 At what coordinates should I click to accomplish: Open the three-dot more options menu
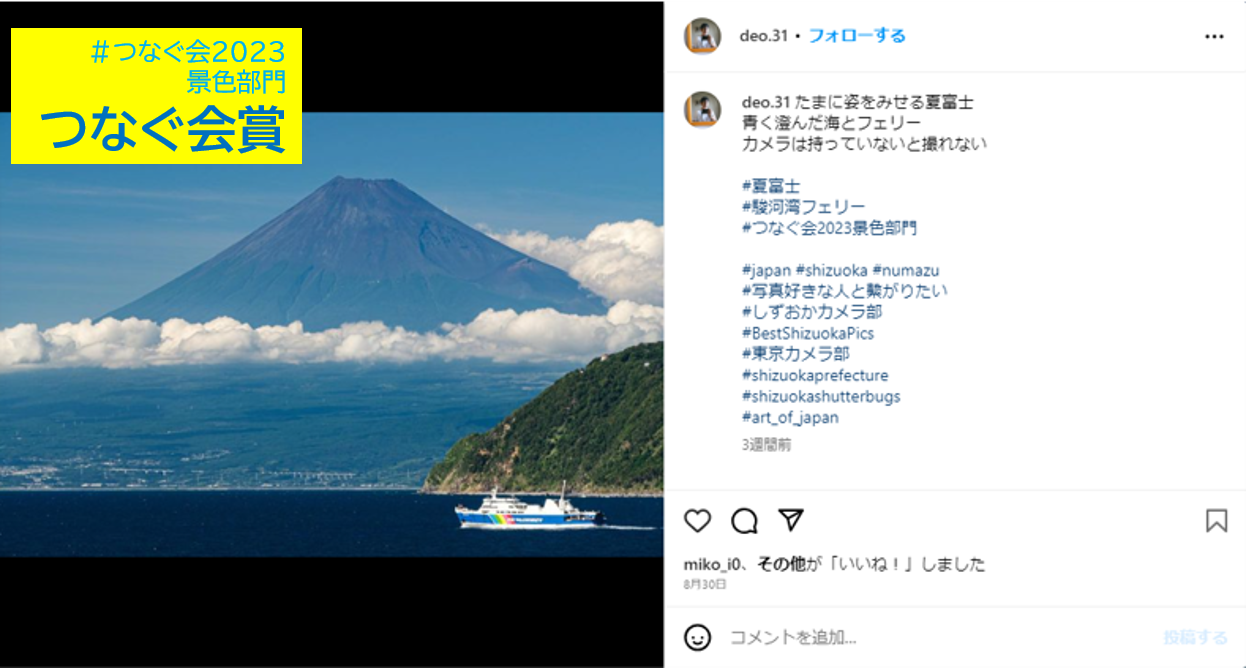point(1214,36)
